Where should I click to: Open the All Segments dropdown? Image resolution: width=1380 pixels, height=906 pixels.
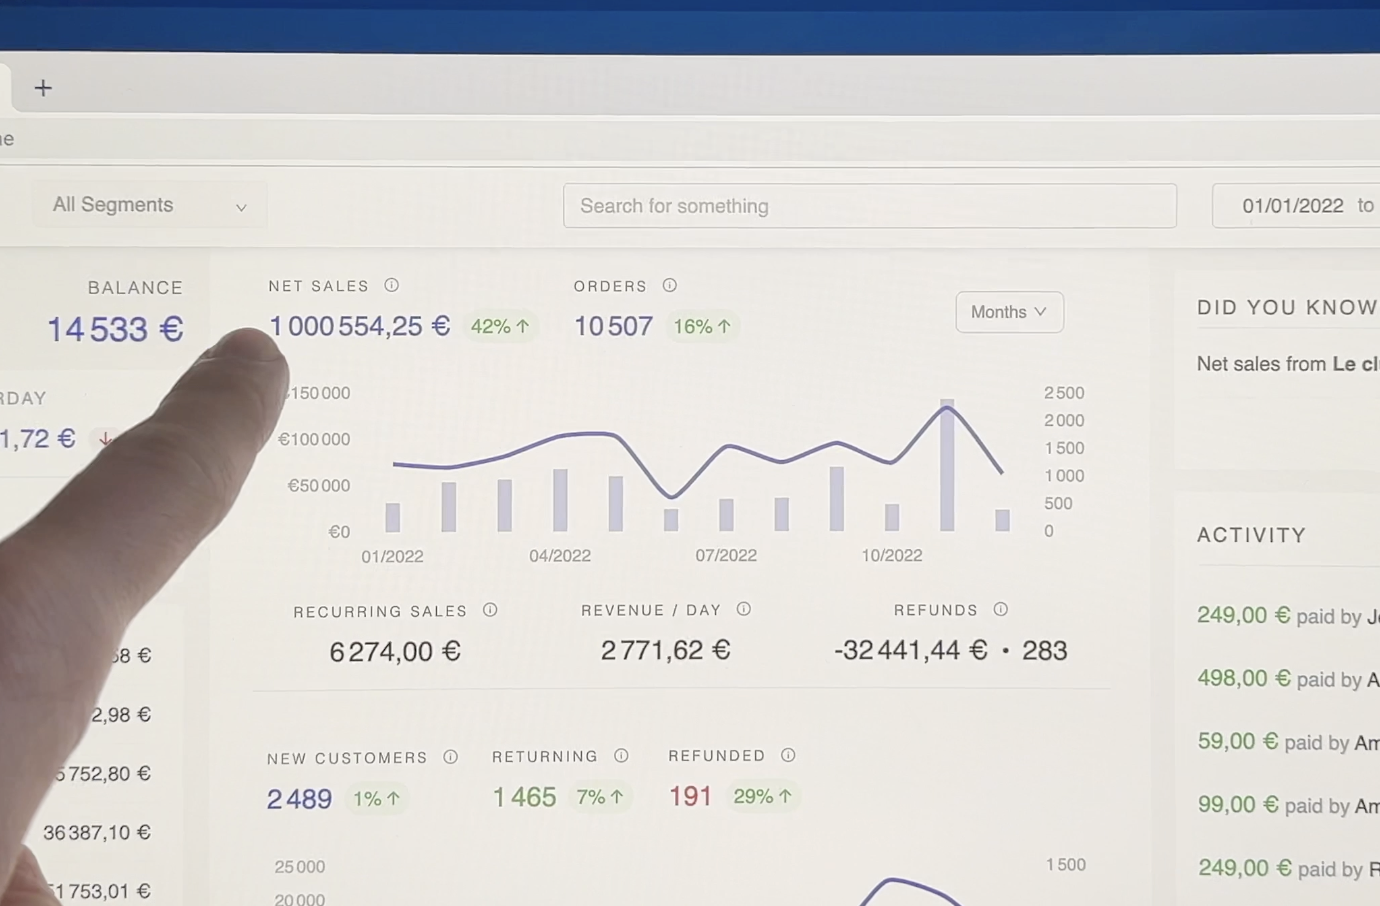coord(150,205)
